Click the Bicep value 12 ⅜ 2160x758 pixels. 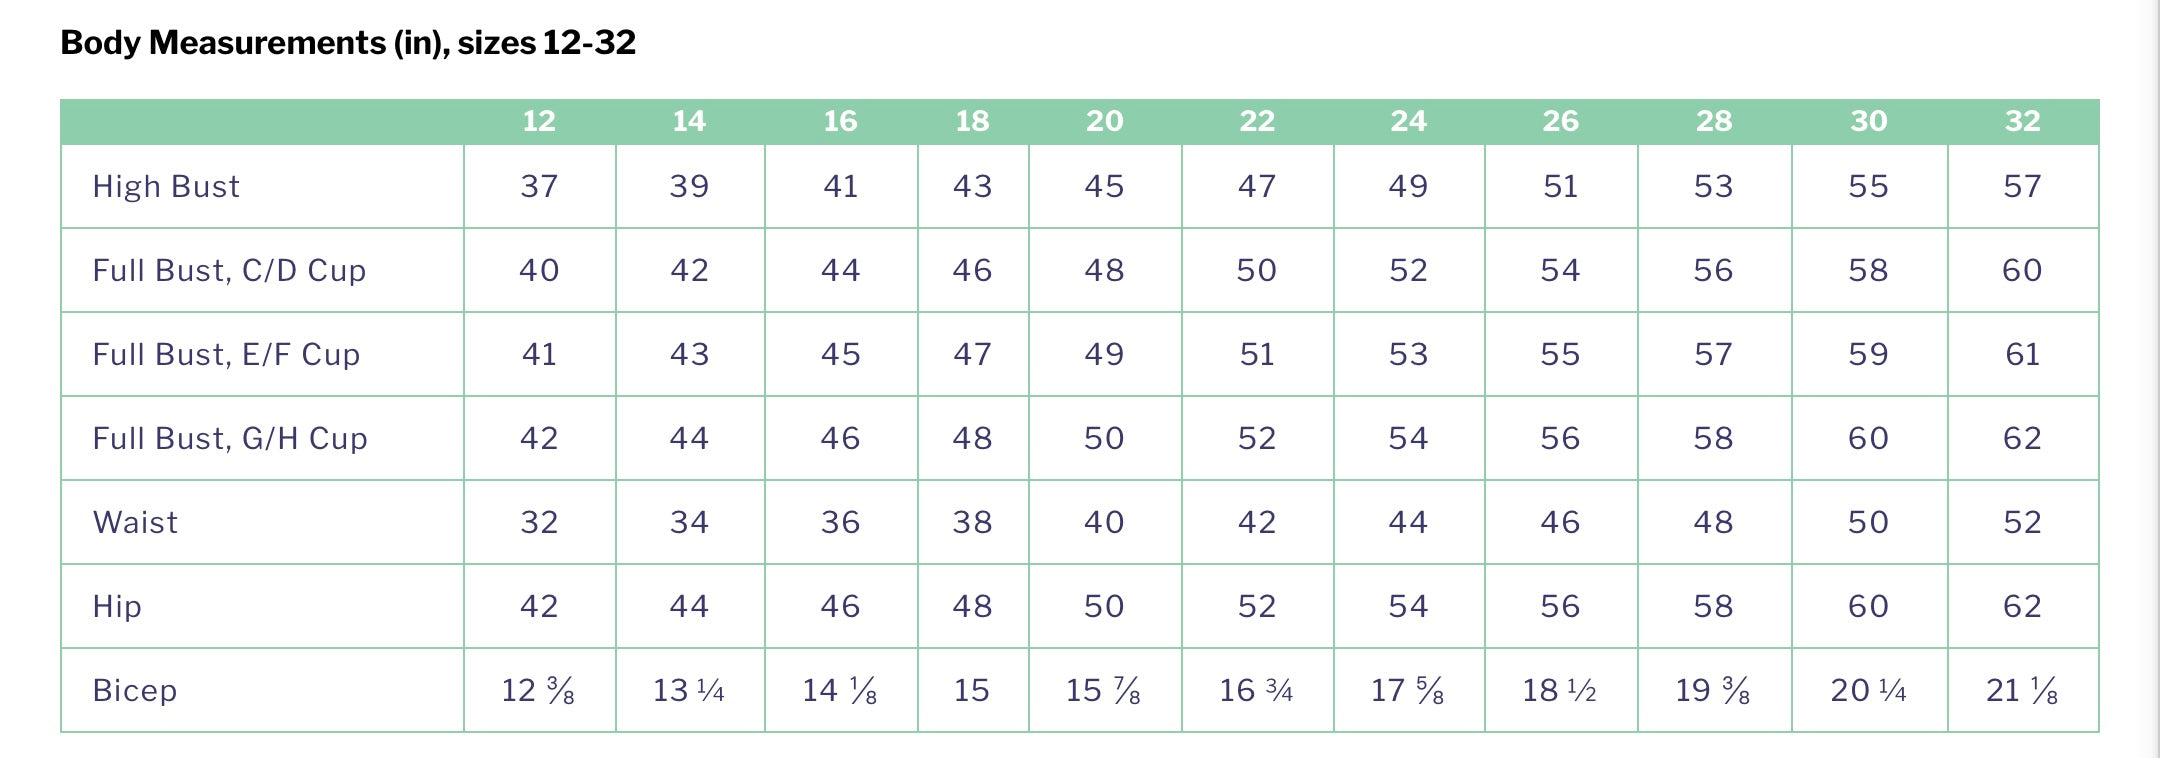(539, 691)
